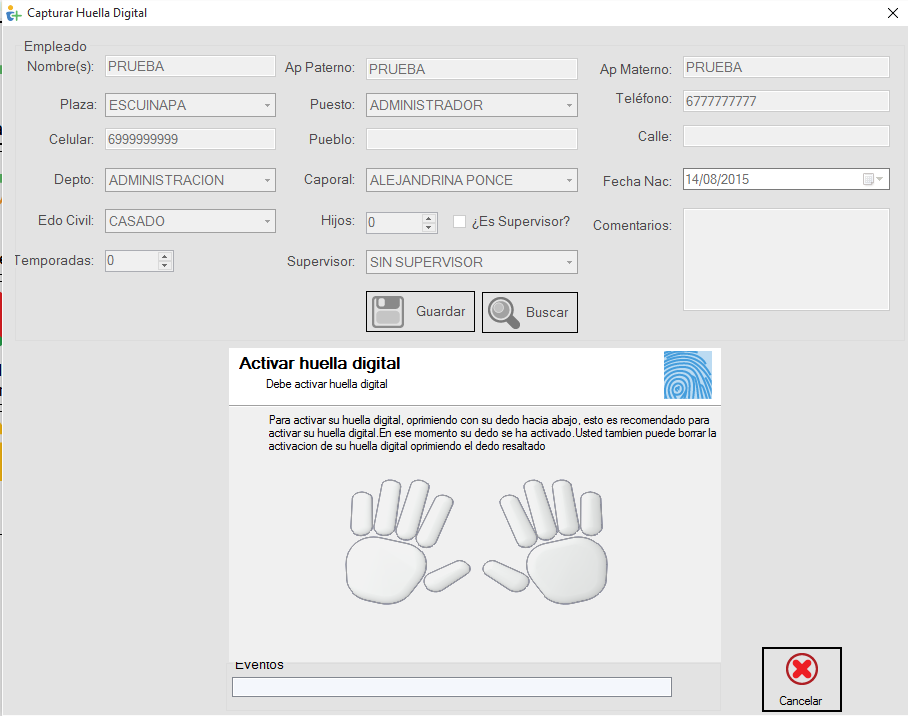The height and width of the screenshot is (716, 908).
Task: Decrease Temporadas value with down arrow
Action: 165,266
